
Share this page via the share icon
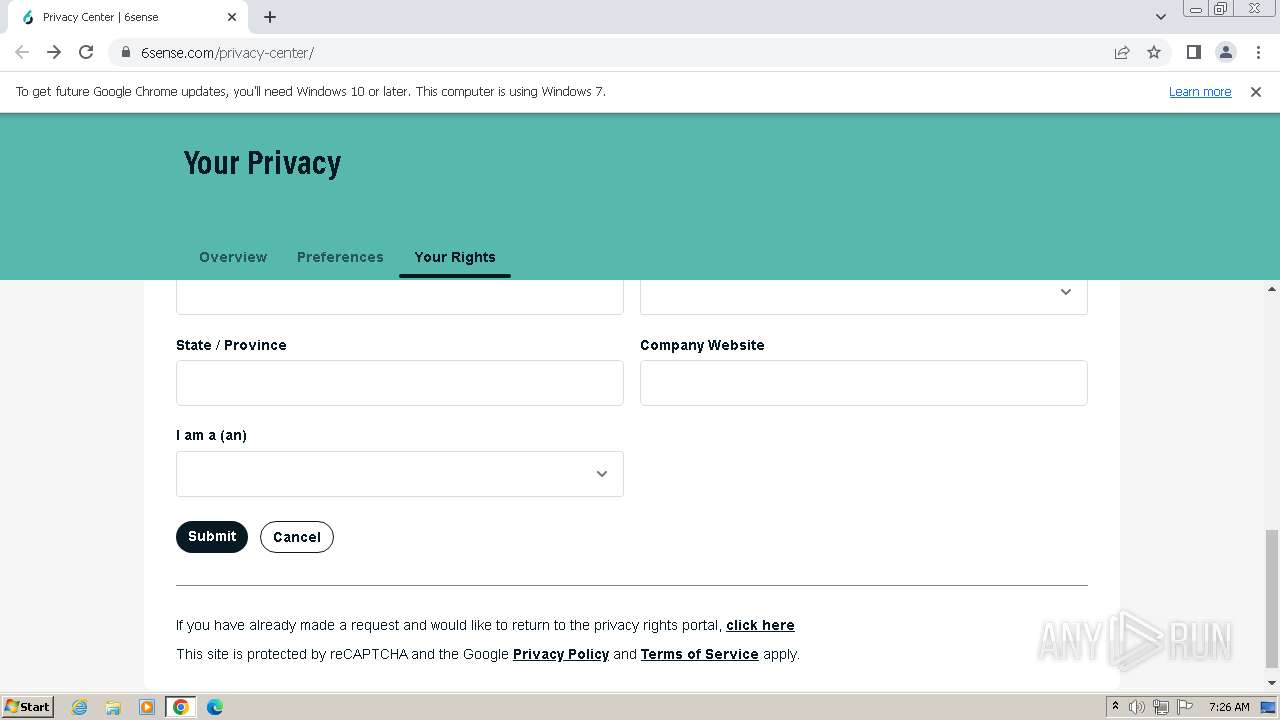pos(1122,52)
